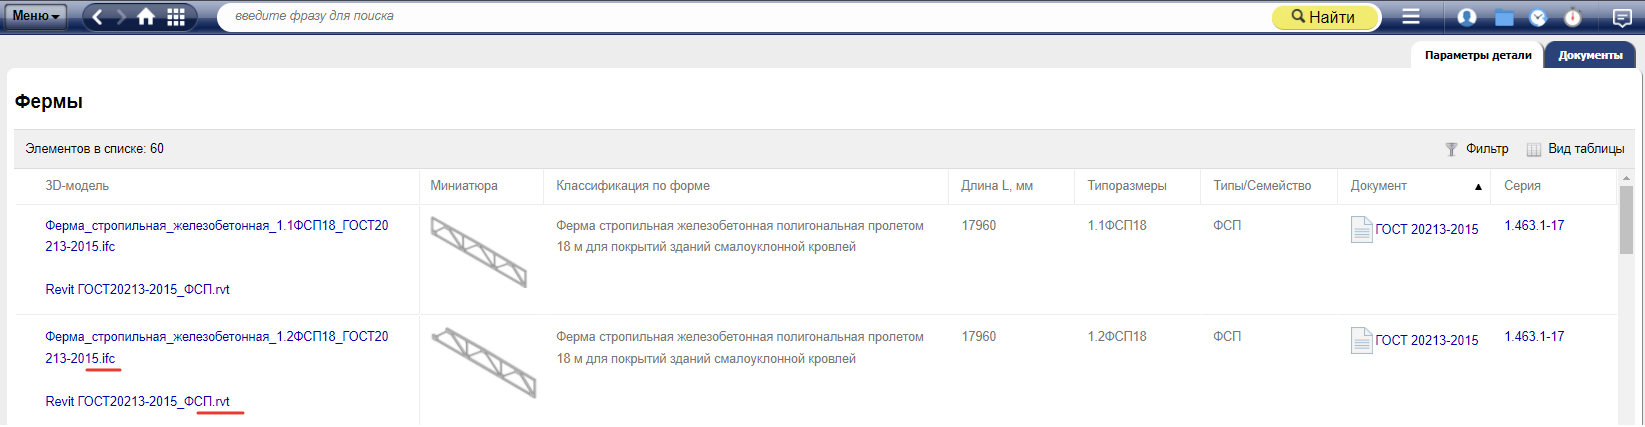Click the search phrase input field
The image size is (1645, 427).
pos(740,16)
